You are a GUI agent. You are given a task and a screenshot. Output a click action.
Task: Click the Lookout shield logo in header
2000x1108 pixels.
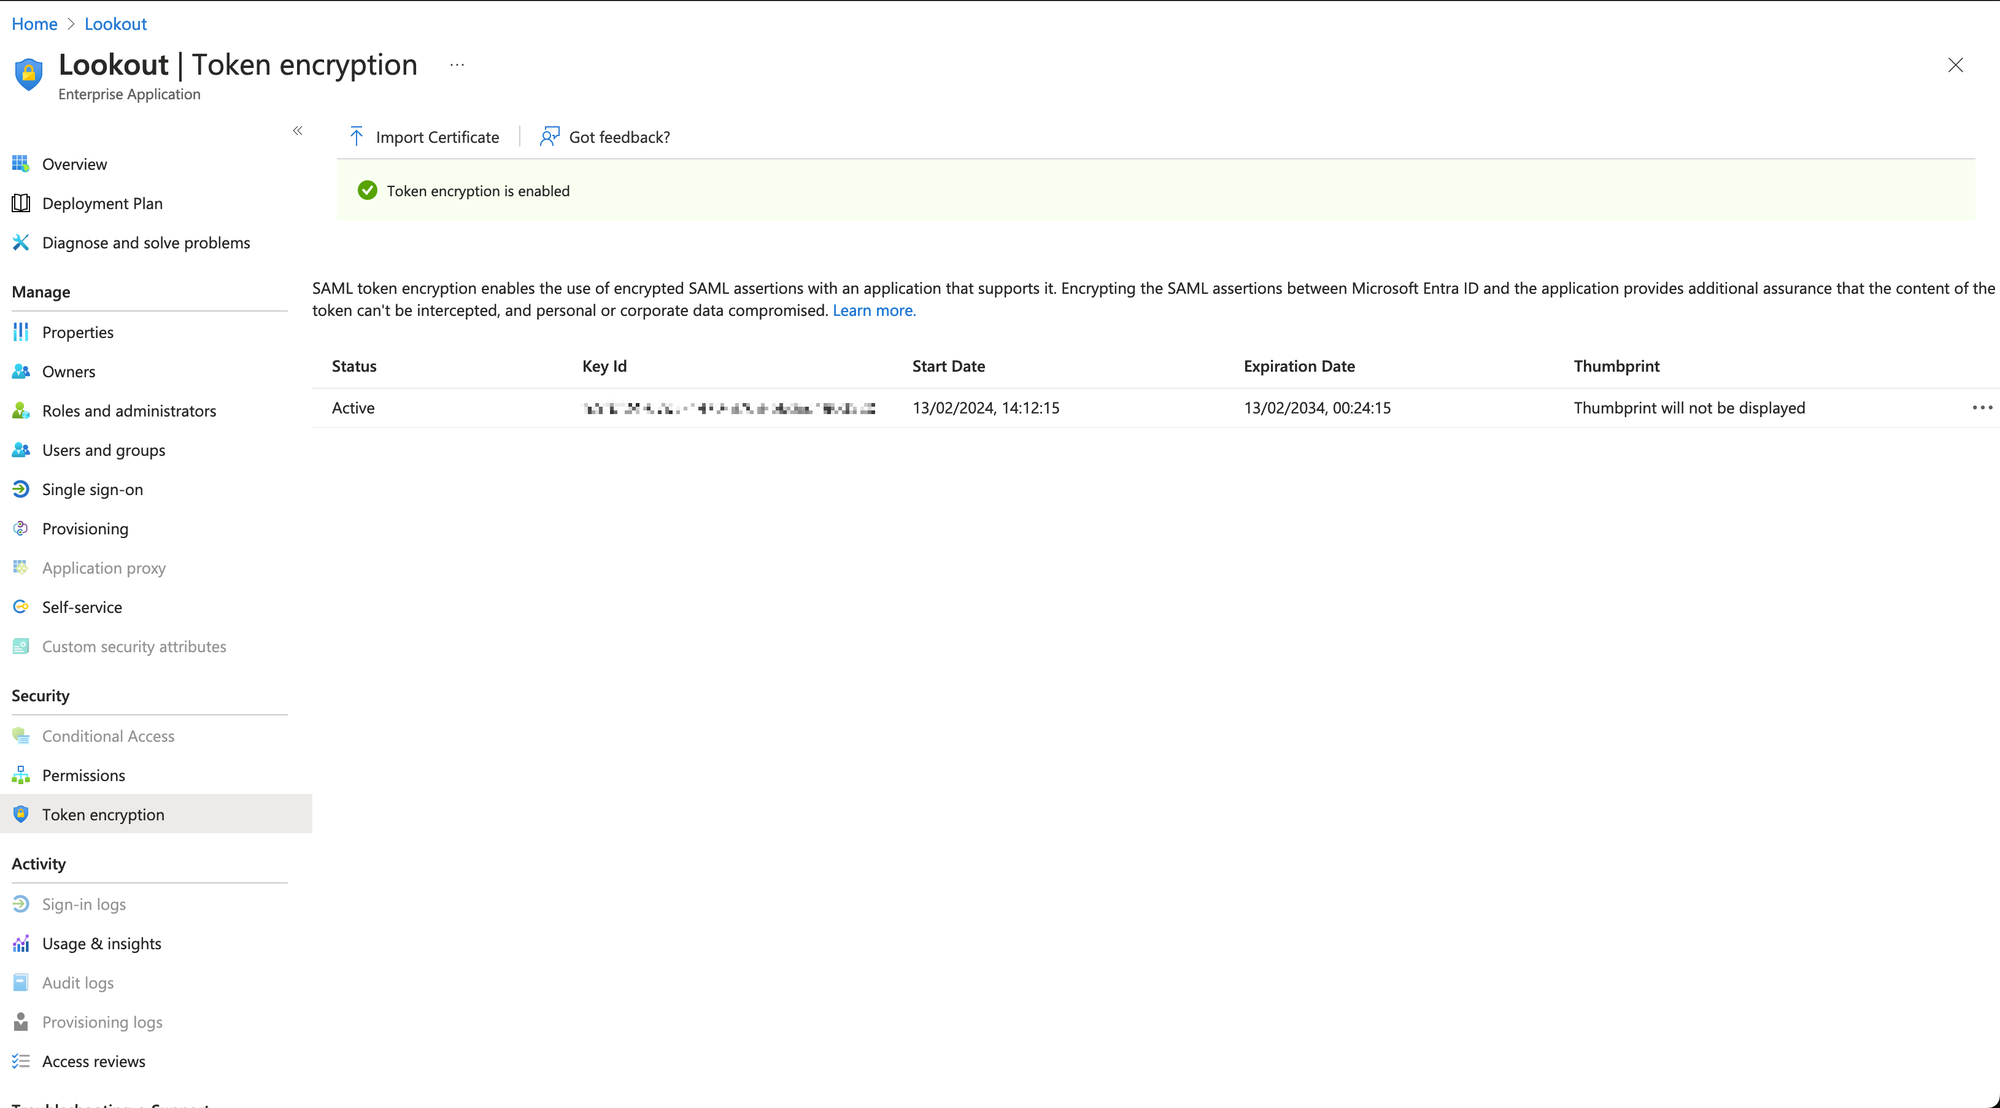point(29,74)
